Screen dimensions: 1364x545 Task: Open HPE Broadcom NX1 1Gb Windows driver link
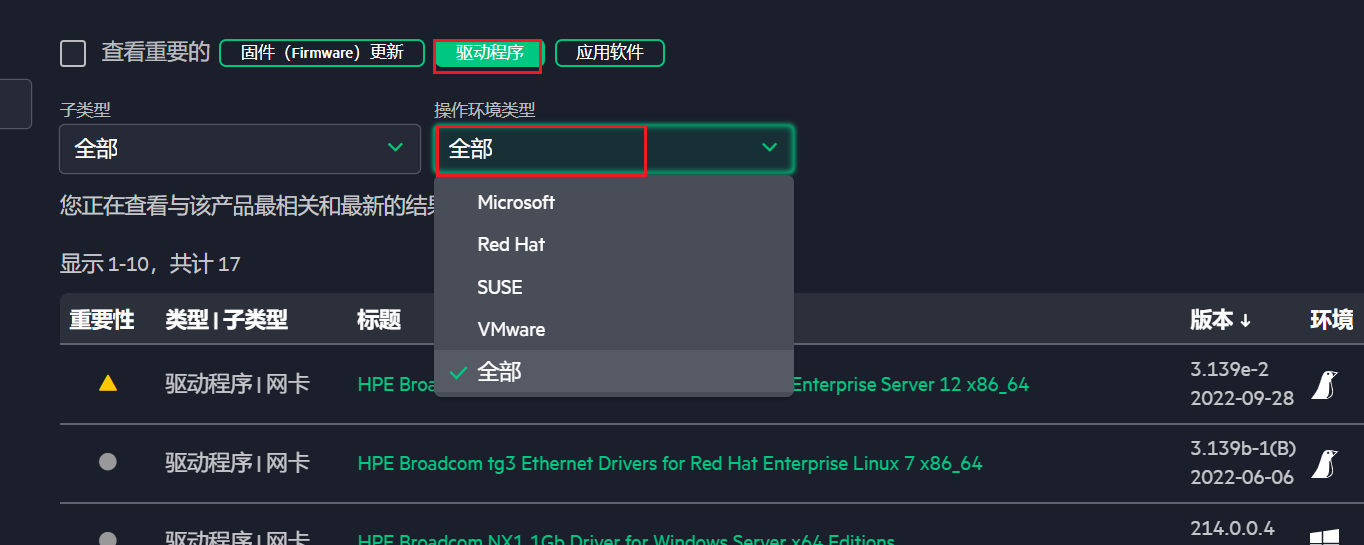[626, 540]
